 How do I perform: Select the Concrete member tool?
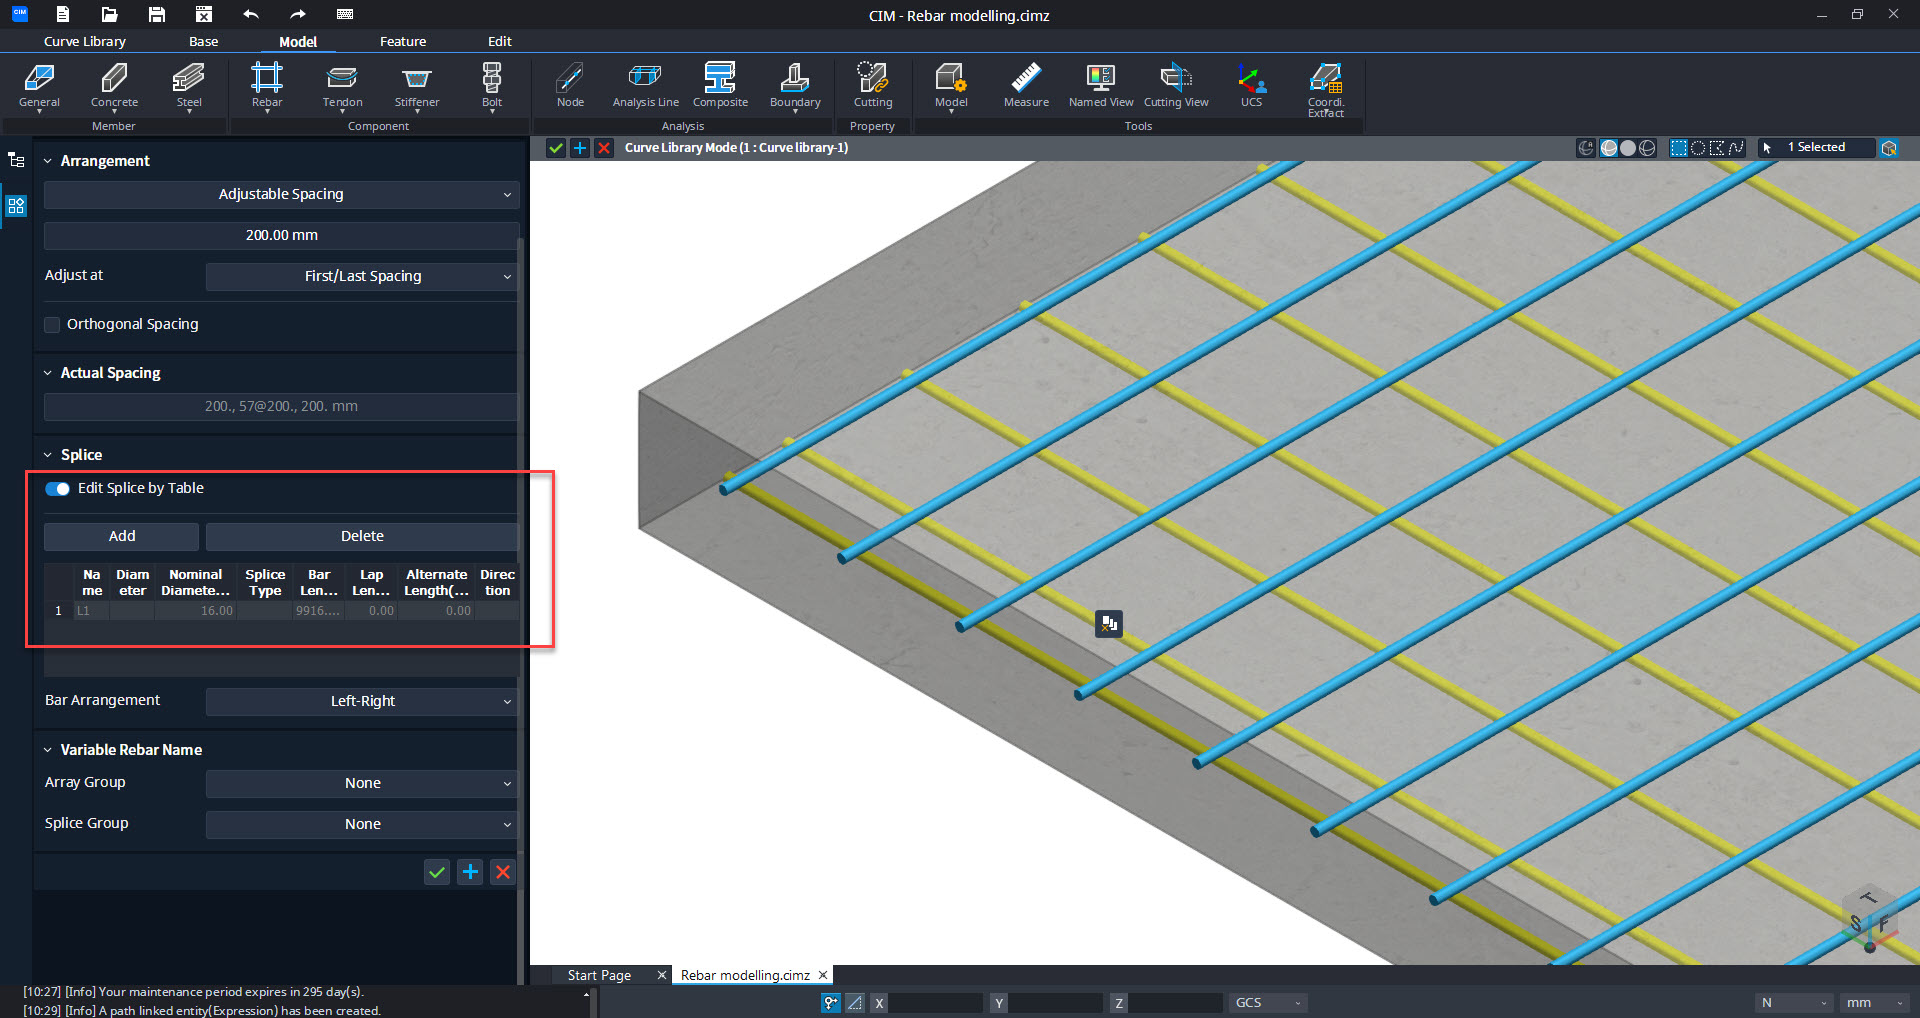click(114, 86)
